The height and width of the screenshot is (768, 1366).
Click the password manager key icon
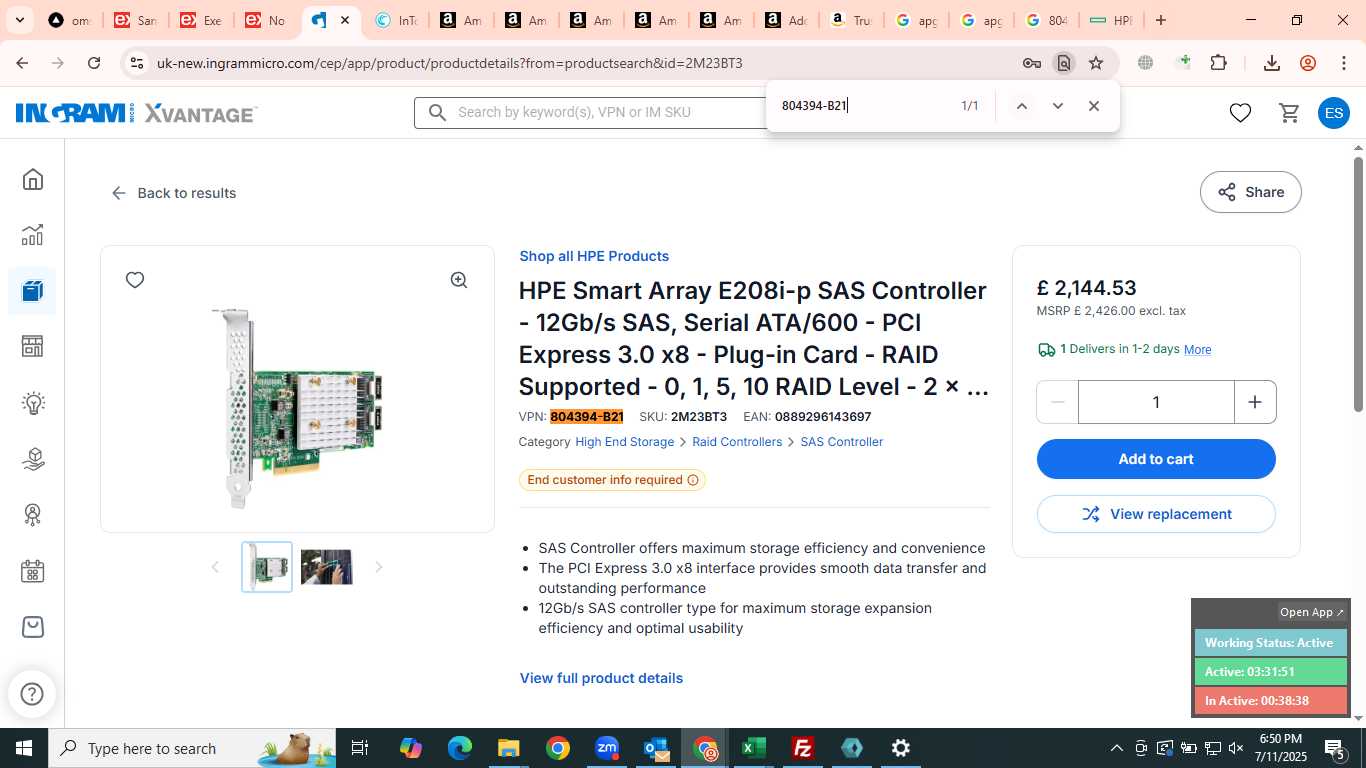click(1032, 63)
